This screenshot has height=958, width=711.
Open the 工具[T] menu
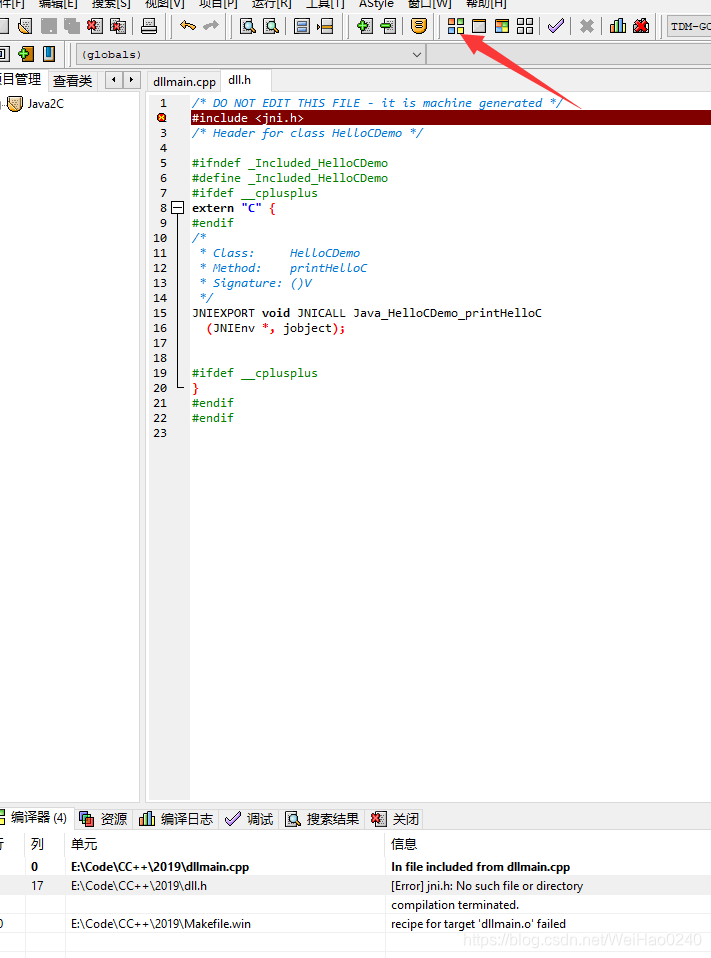pyautogui.click(x=325, y=4)
